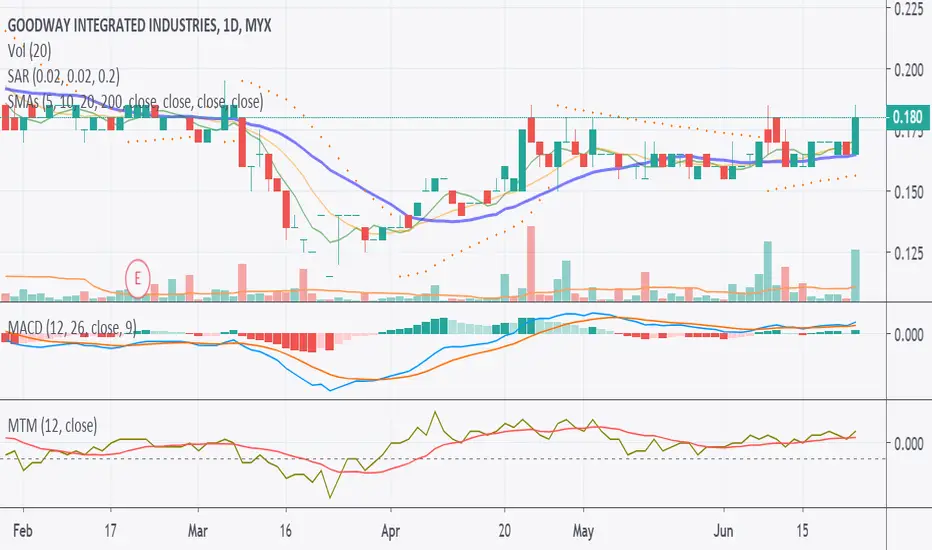Click the MACD pane 0.000 axis label
This screenshot has height=550, width=932.
(x=909, y=334)
